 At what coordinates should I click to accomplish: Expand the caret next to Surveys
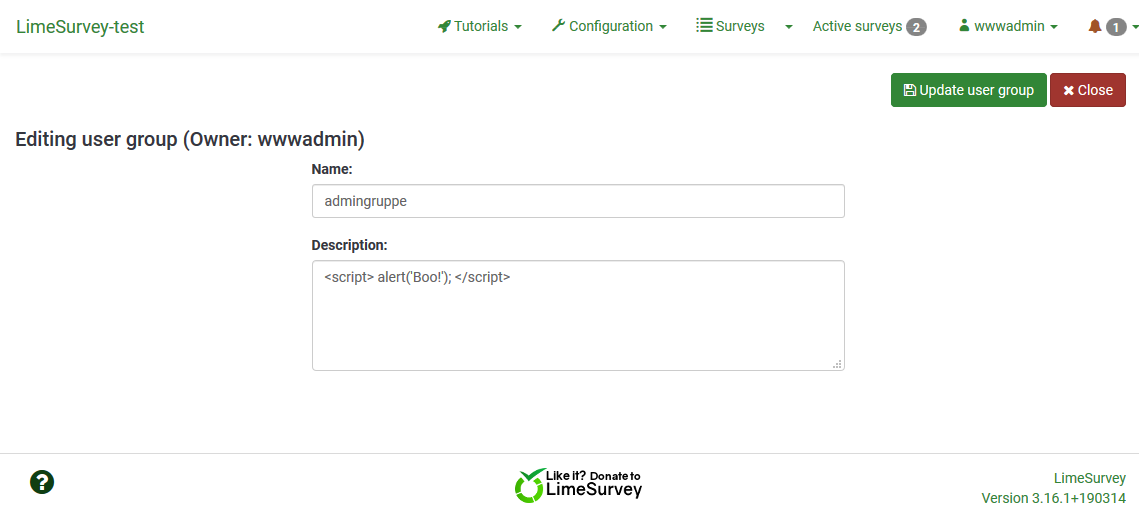pyautogui.click(x=789, y=27)
